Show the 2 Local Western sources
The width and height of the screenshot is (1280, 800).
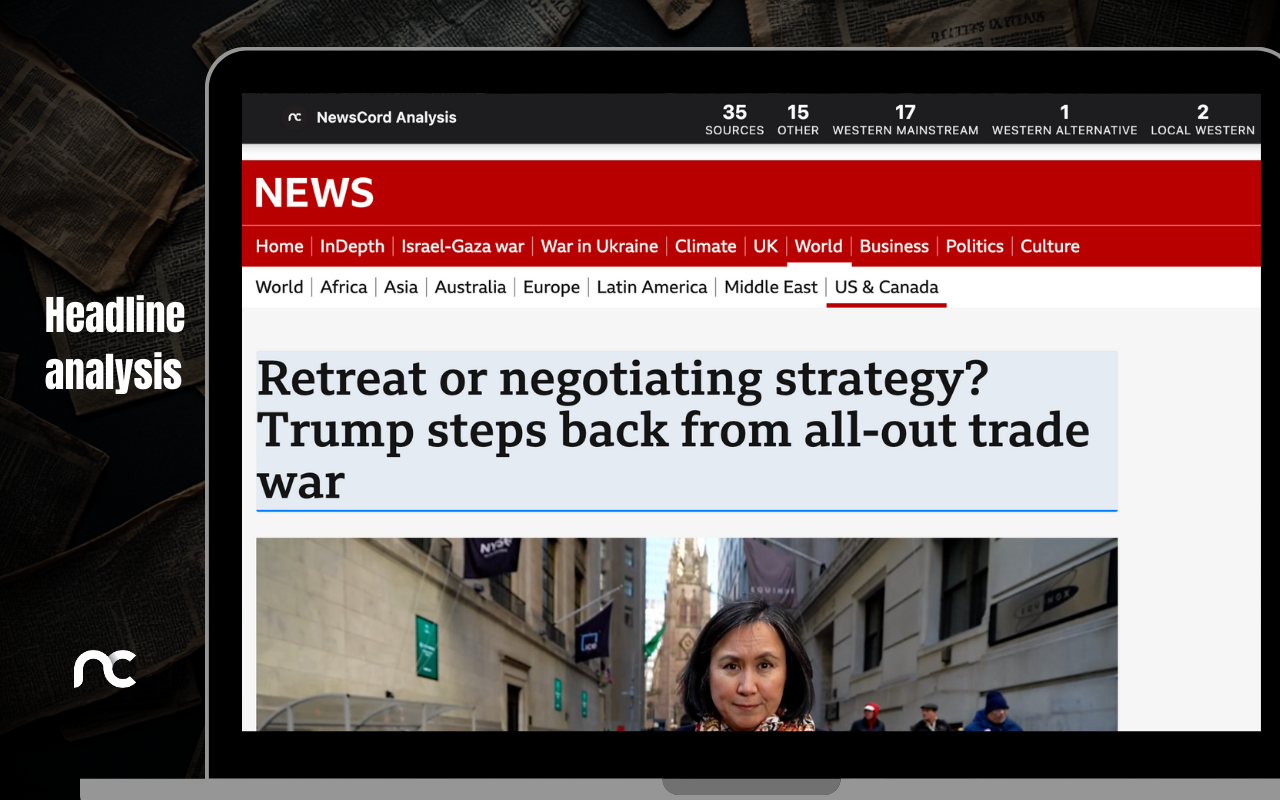coord(1202,119)
